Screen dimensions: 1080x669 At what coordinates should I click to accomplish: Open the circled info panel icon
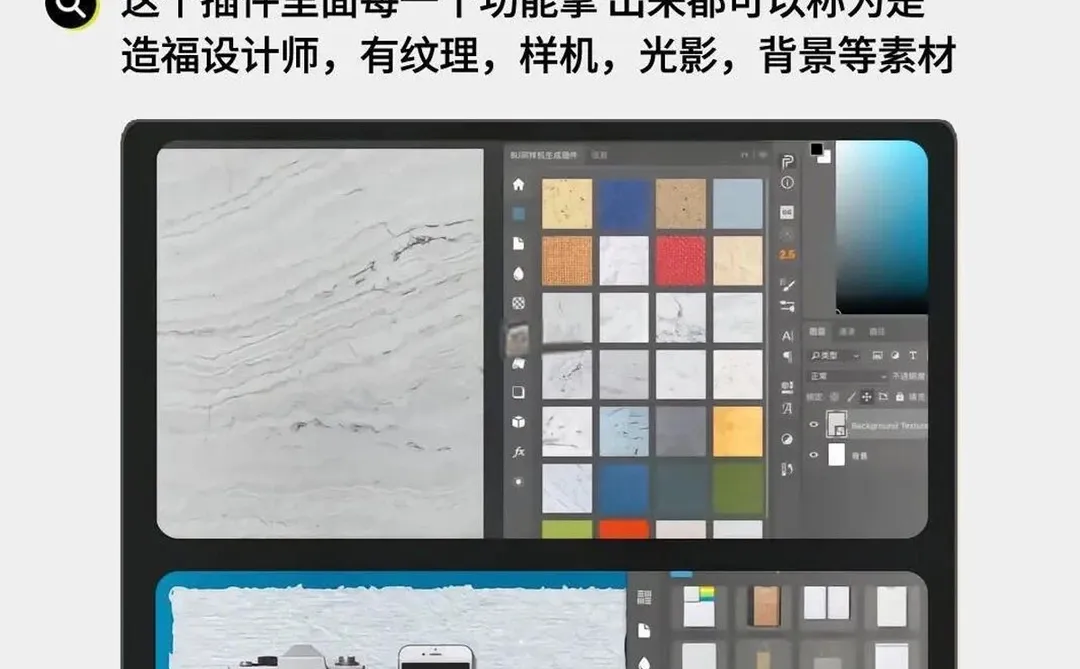pyautogui.click(x=787, y=183)
